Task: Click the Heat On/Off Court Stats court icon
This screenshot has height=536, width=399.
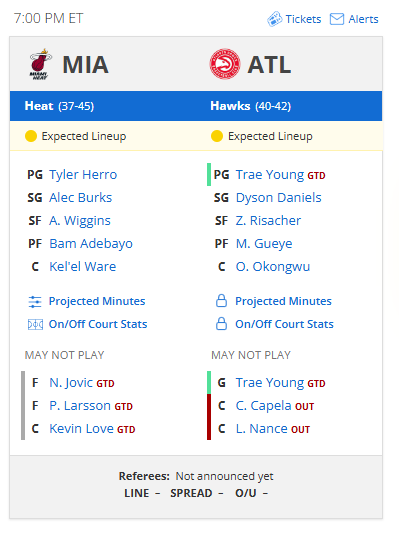Action: pyautogui.click(x=35, y=324)
